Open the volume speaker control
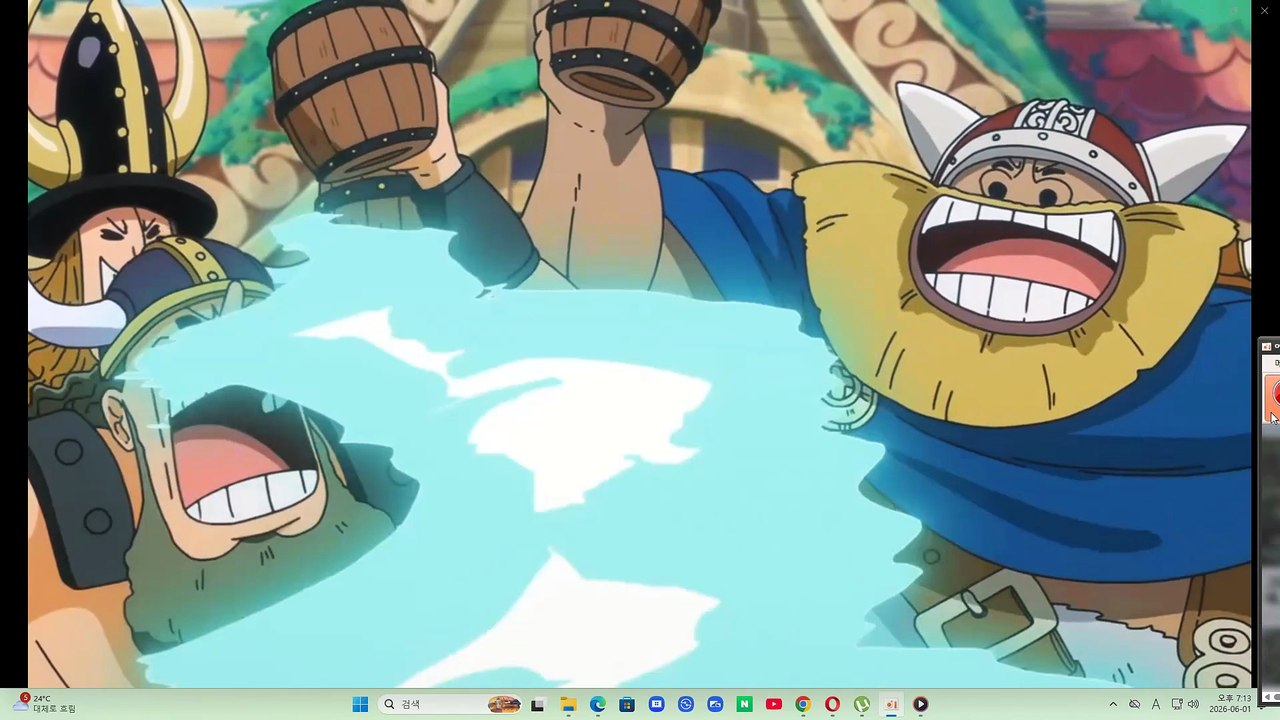 (x=1193, y=705)
